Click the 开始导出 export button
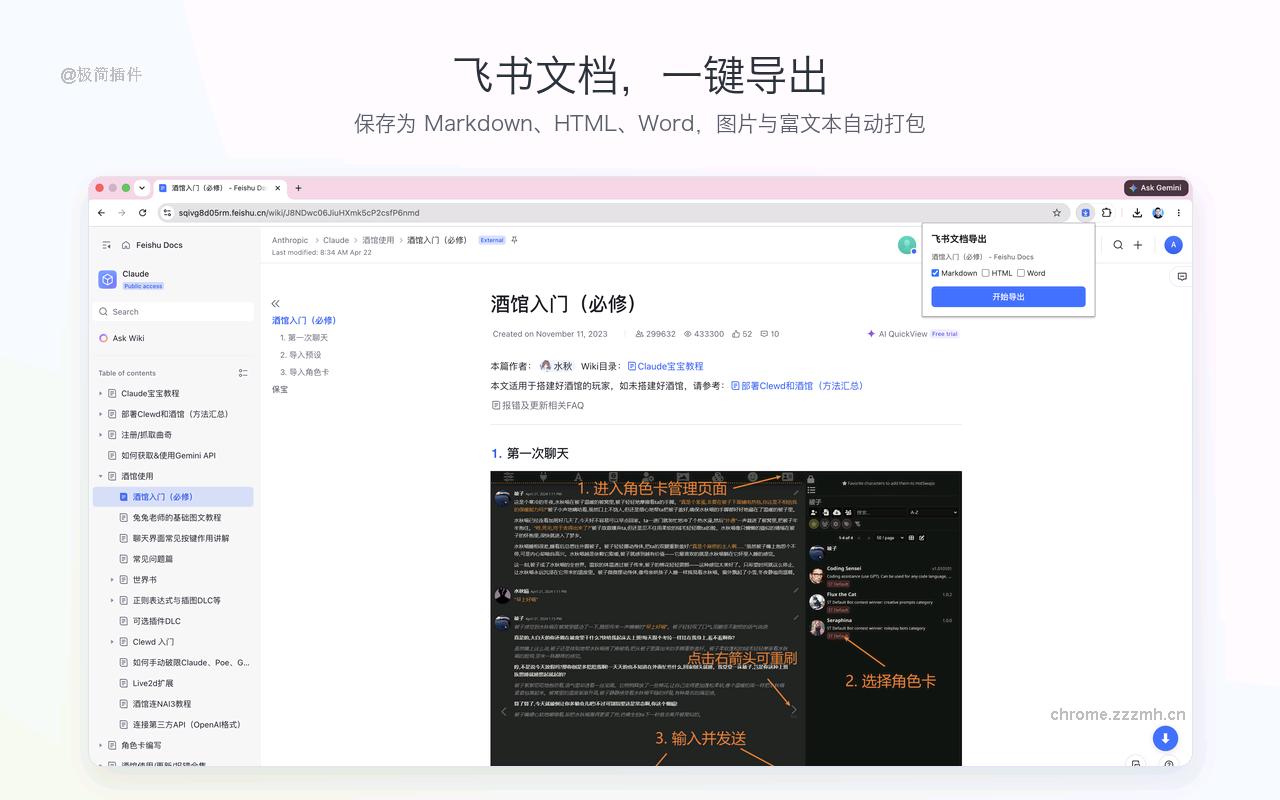This screenshot has width=1280, height=800. [1008, 297]
